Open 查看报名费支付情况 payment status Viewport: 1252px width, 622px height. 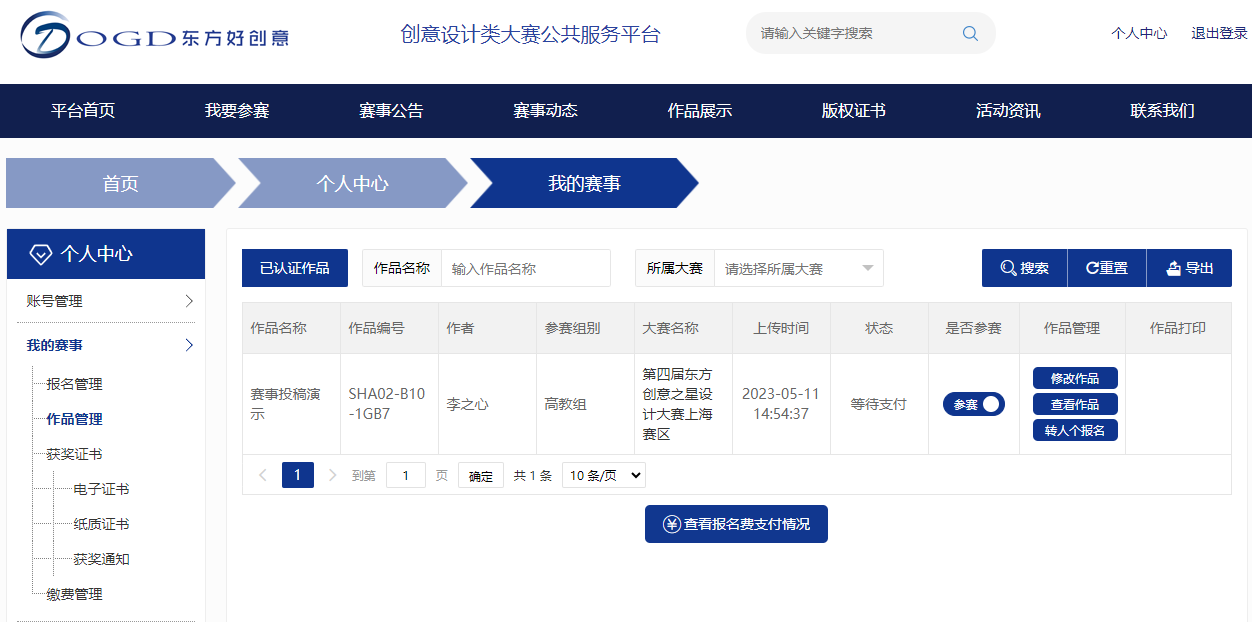(736, 524)
